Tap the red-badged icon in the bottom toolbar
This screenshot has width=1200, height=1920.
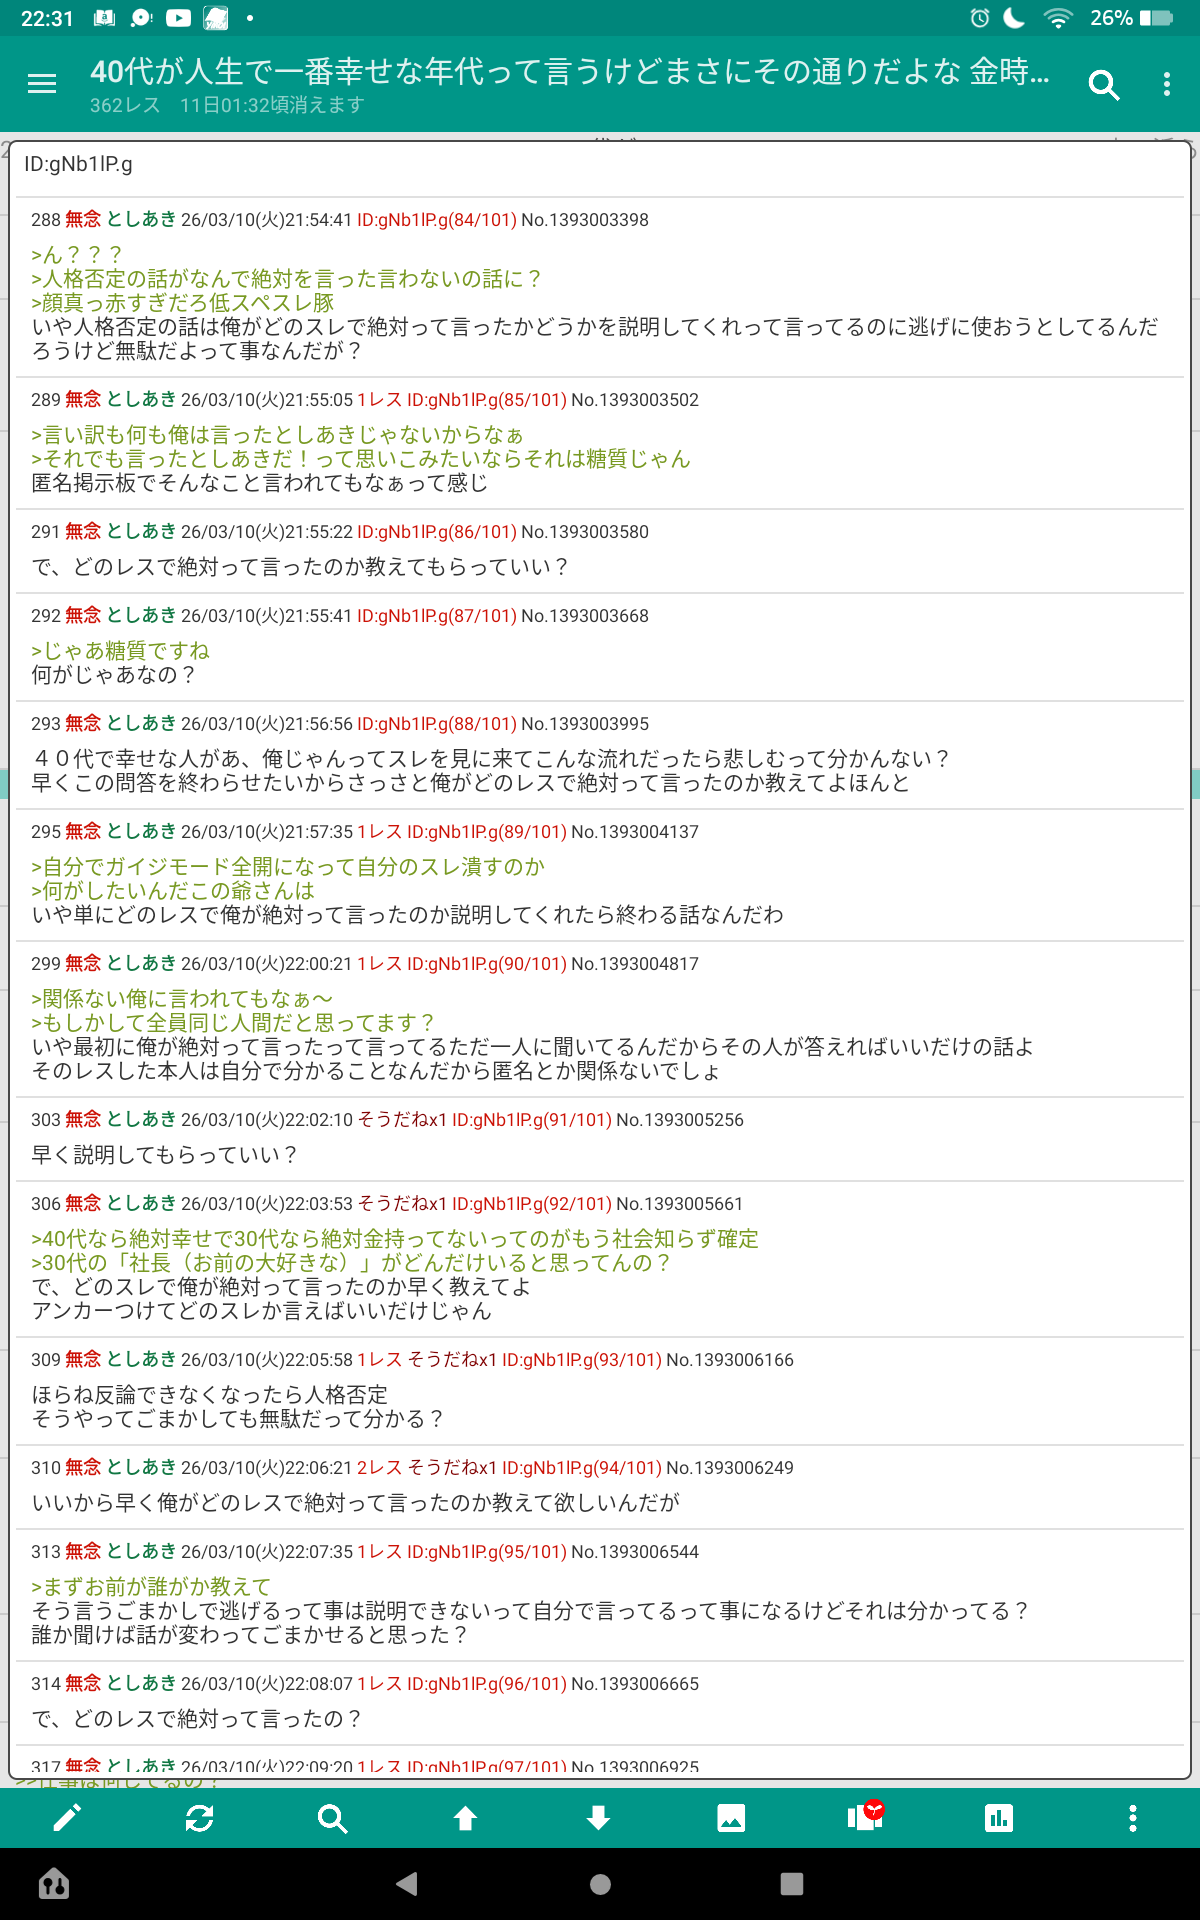[865, 1816]
